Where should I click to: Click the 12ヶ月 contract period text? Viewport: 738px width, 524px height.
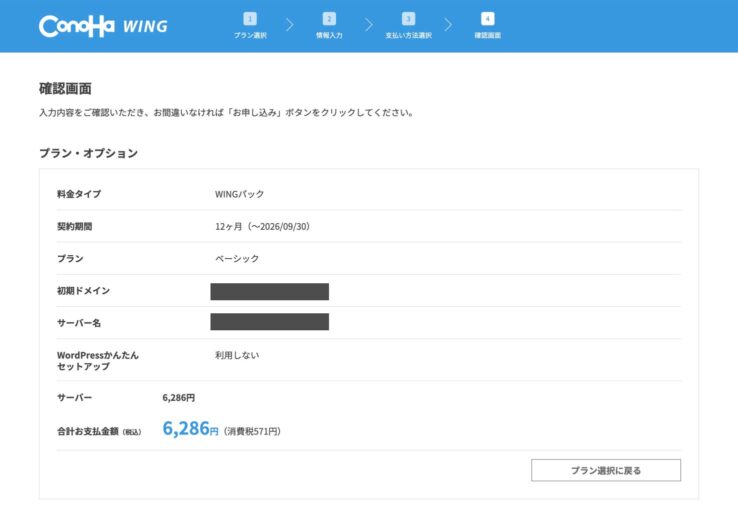pyautogui.click(x=262, y=226)
